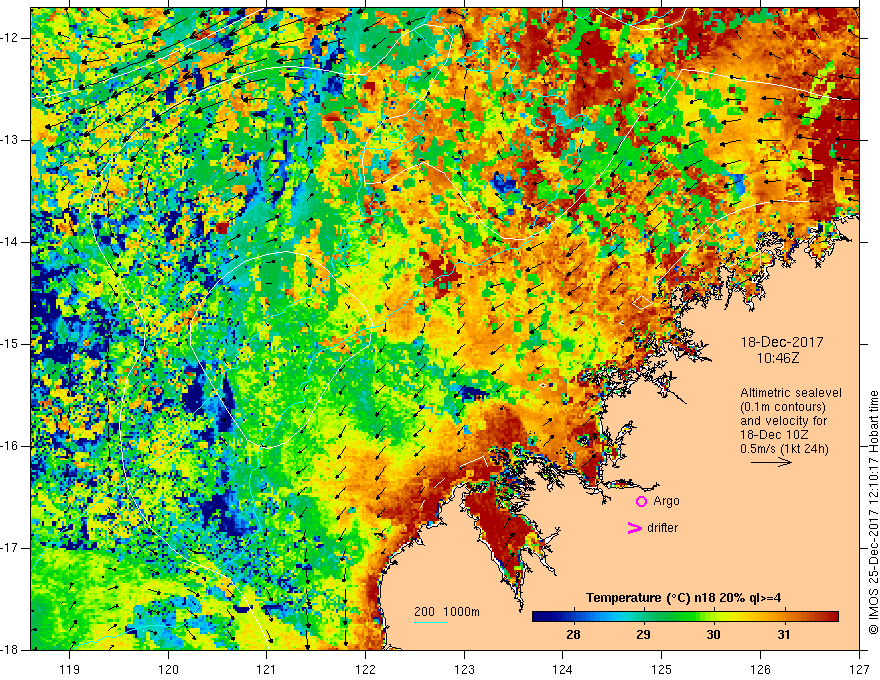Click the longitude axis label '127'
The image size is (880, 680).
point(859,669)
